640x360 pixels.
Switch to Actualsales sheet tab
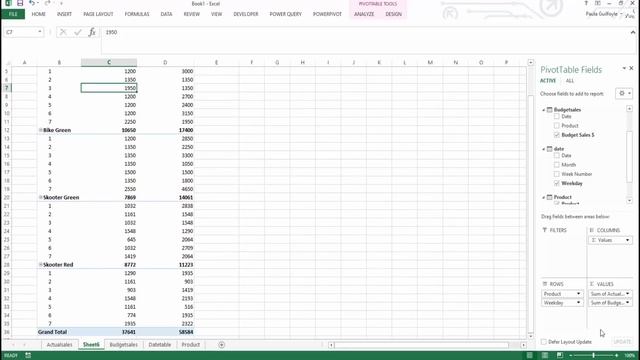click(59, 345)
